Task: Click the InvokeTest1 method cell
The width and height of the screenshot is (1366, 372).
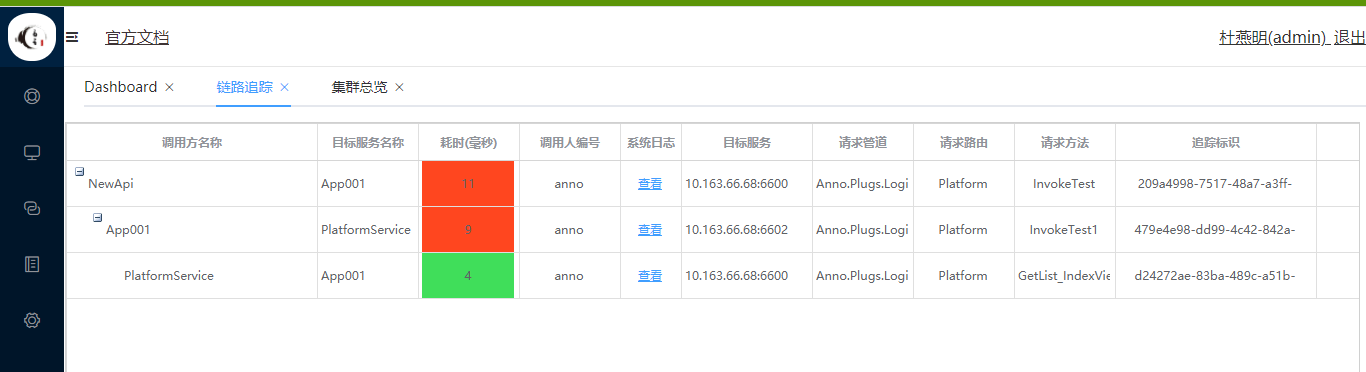Action: pos(1064,230)
